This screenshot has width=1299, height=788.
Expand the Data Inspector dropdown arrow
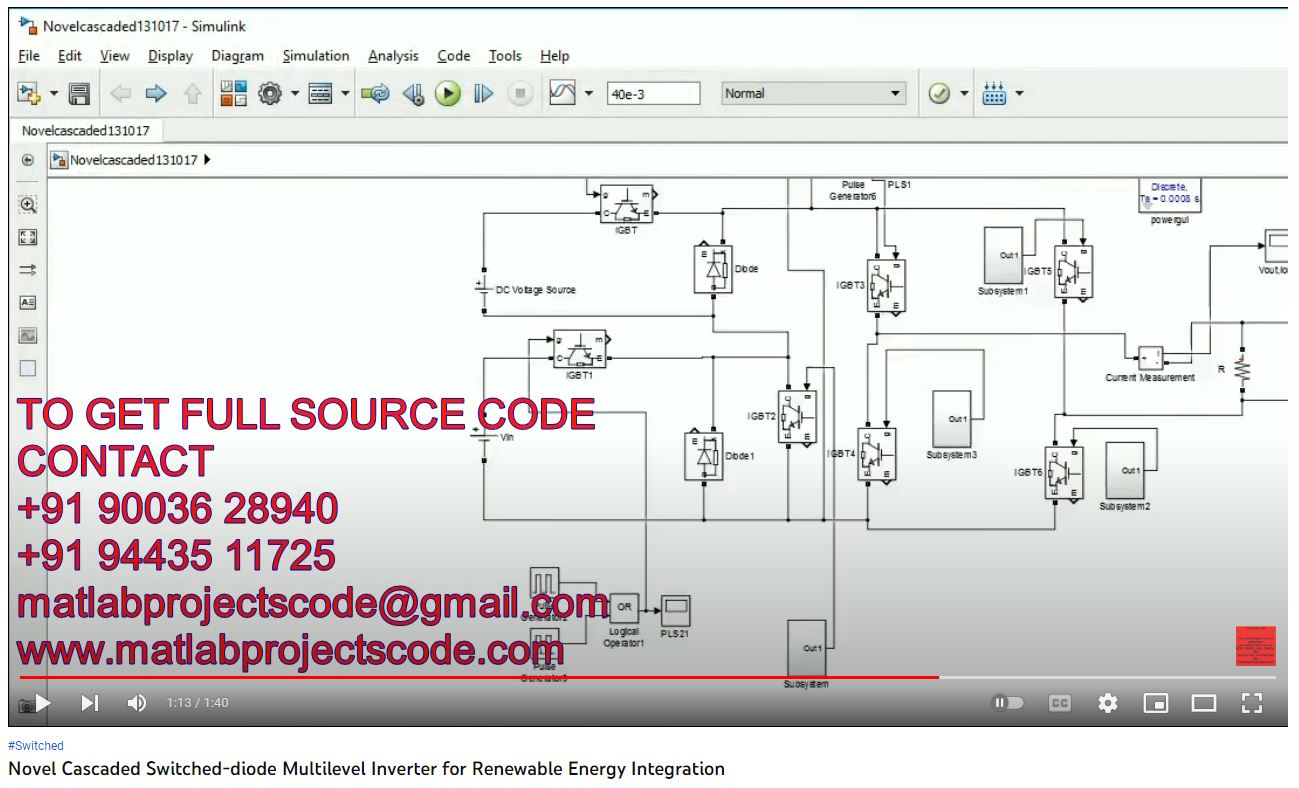pos(588,94)
